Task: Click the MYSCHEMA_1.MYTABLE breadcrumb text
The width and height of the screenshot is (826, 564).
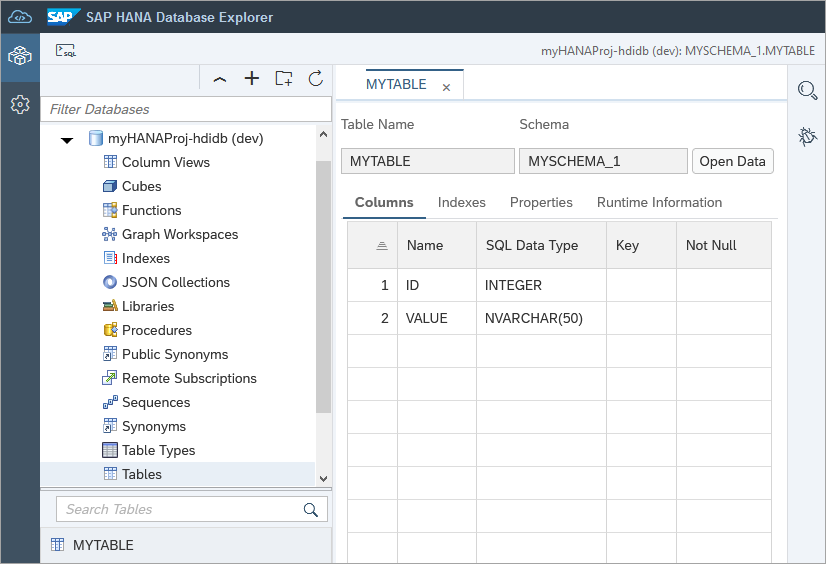Action: pyautogui.click(x=750, y=51)
